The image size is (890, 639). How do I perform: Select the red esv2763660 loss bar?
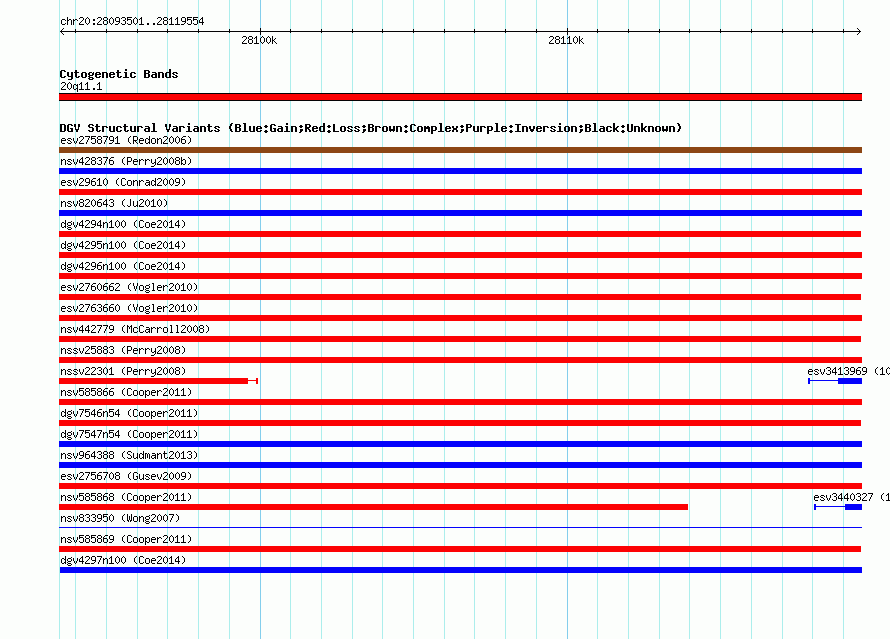460,318
